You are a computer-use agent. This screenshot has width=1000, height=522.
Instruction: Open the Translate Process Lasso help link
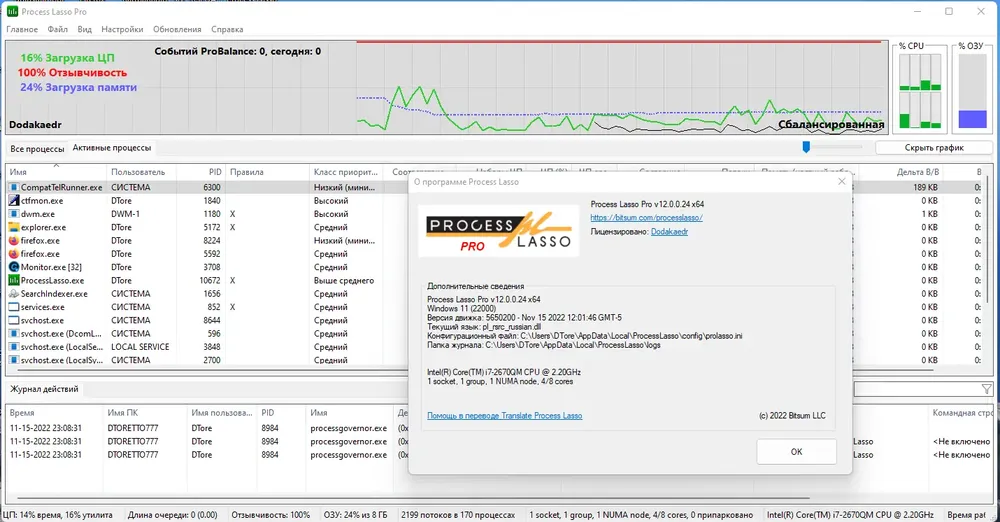tap(504, 415)
